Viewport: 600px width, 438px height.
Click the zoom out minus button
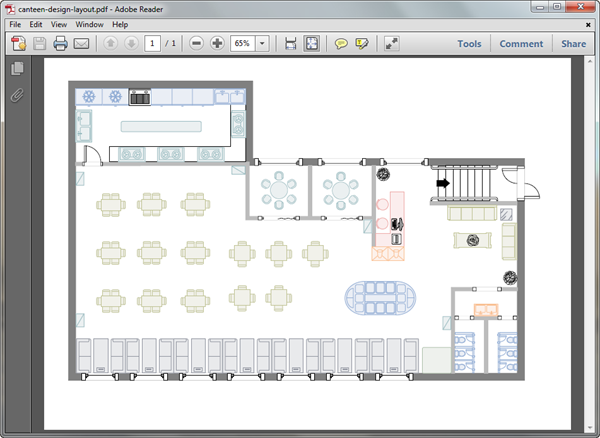pyautogui.click(x=196, y=44)
